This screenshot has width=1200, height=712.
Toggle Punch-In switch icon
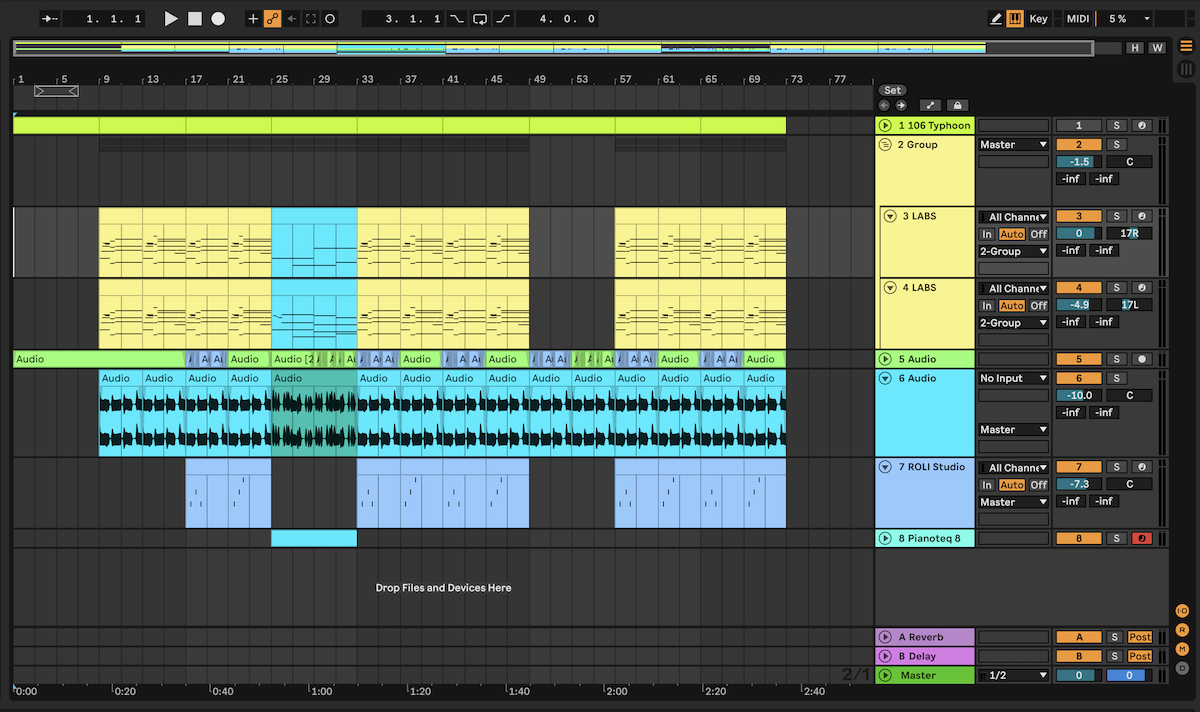pyautogui.click(x=457, y=19)
